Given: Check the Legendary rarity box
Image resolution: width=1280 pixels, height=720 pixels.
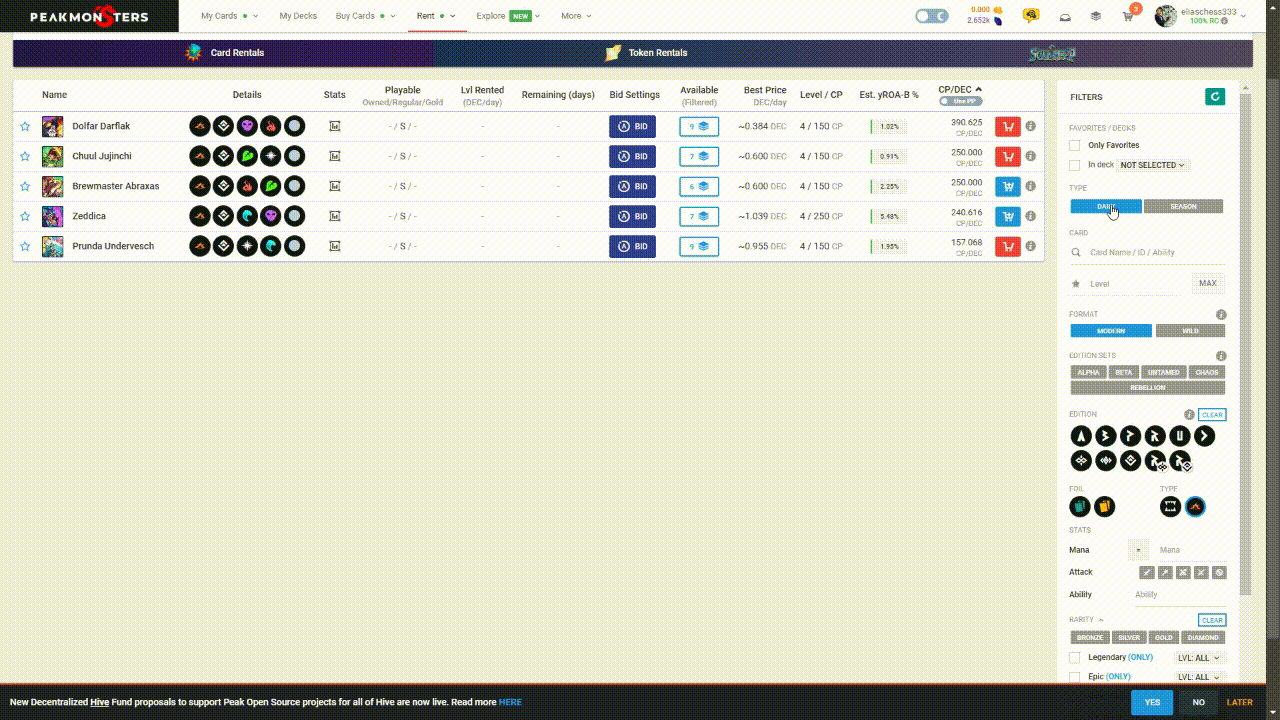Looking at the screenshot, I should pos(1075,658).
